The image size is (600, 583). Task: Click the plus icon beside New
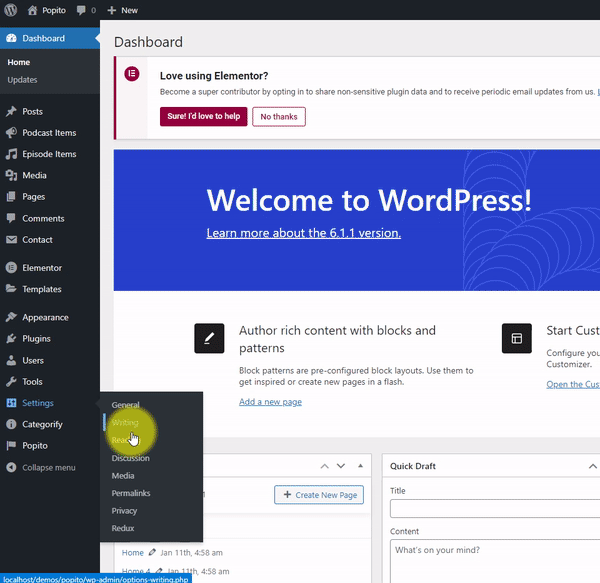coord(111,10)
